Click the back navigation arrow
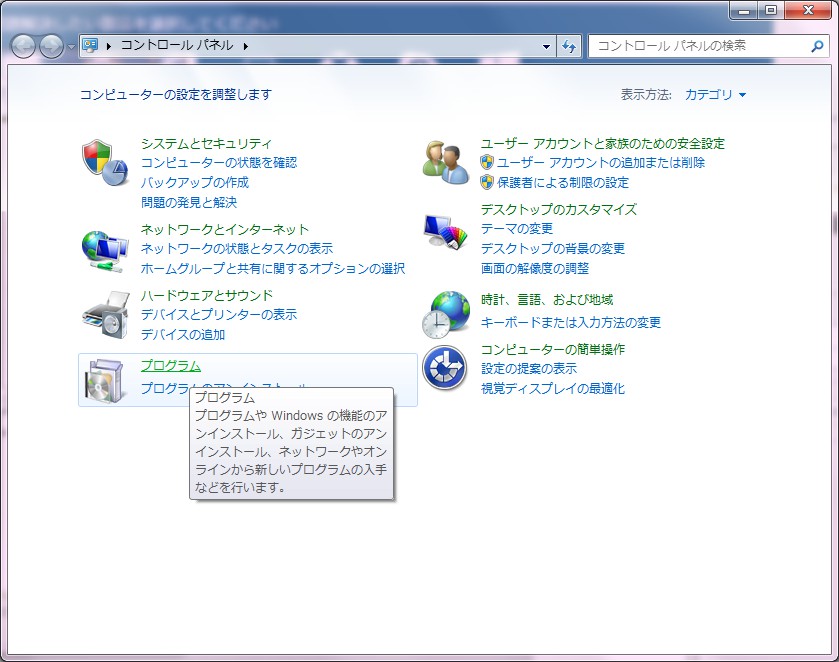This screenshot has width=839, height=662. coord(23,47)
